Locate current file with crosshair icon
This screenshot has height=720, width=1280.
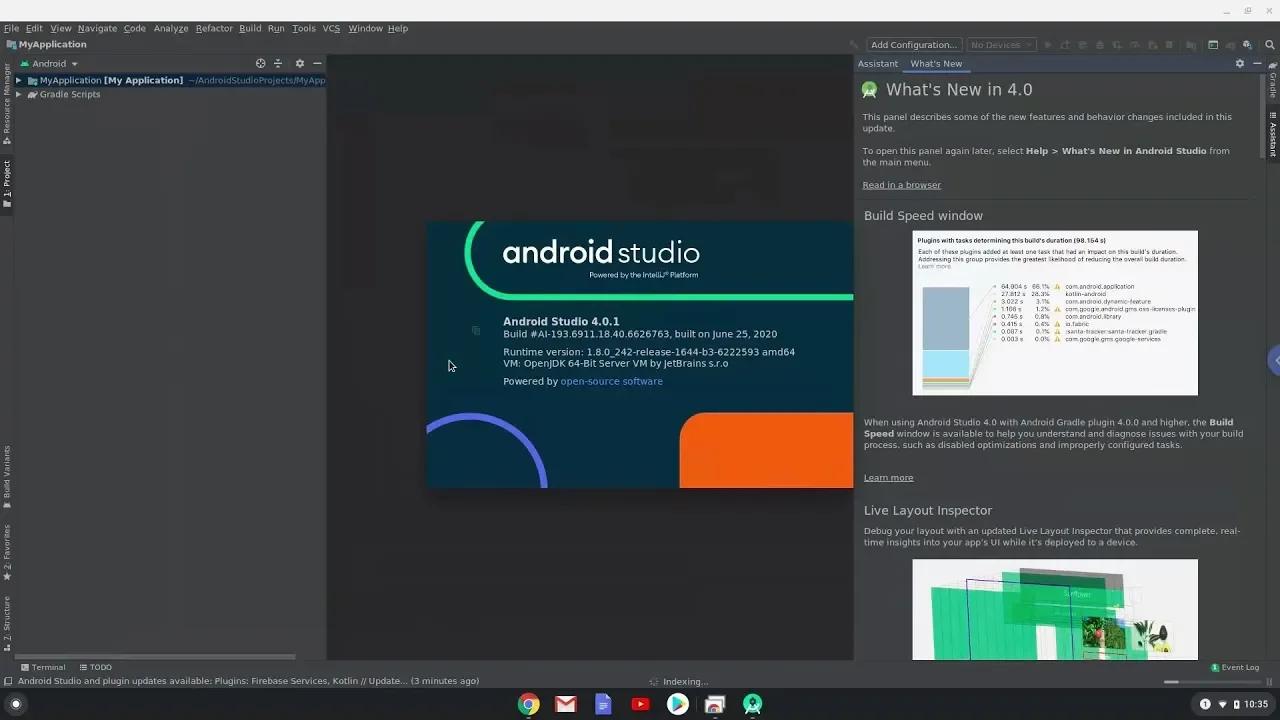(x=260, y=63)
